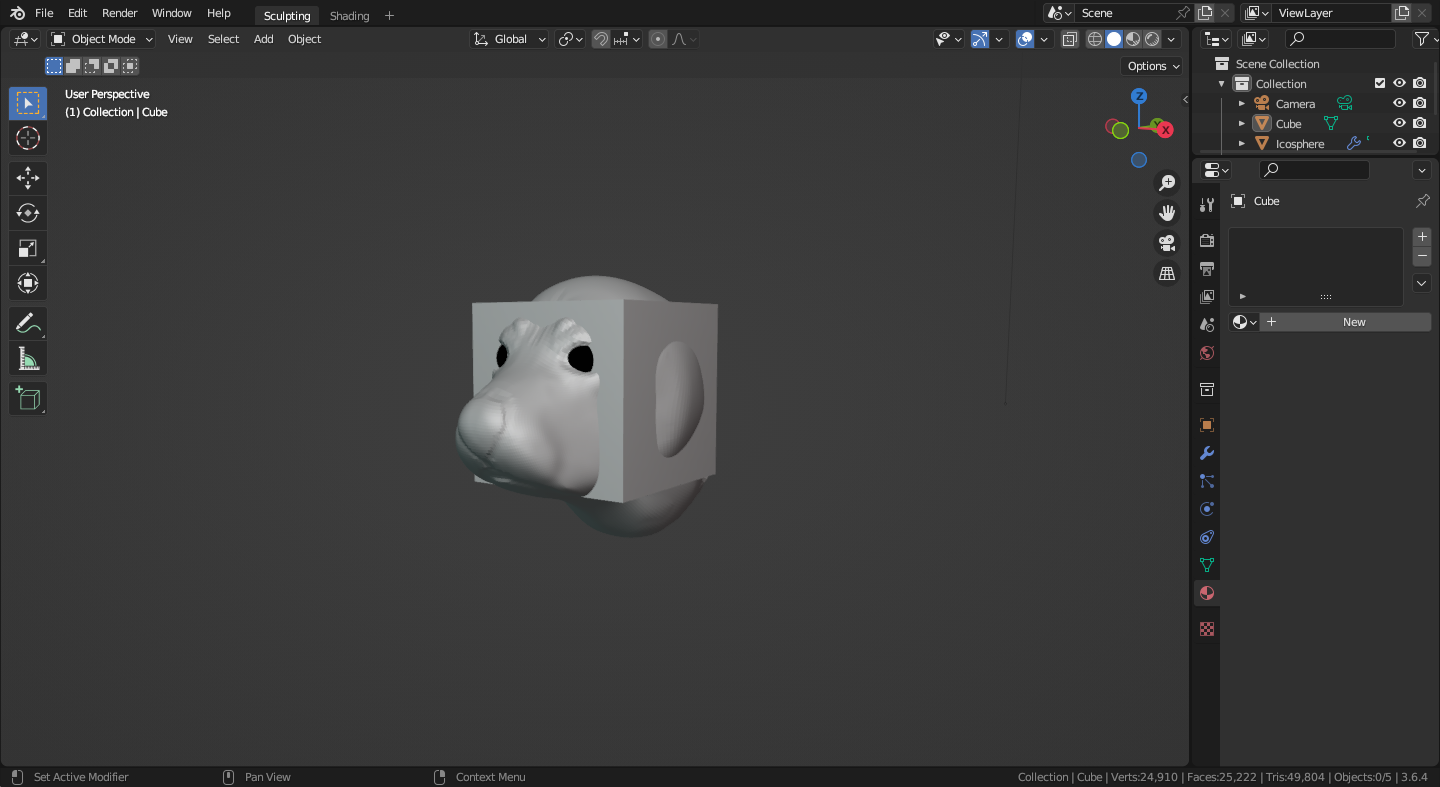Click the Add Cube tool
This screenshot has width=1440, height=787.
pos(28,398)
